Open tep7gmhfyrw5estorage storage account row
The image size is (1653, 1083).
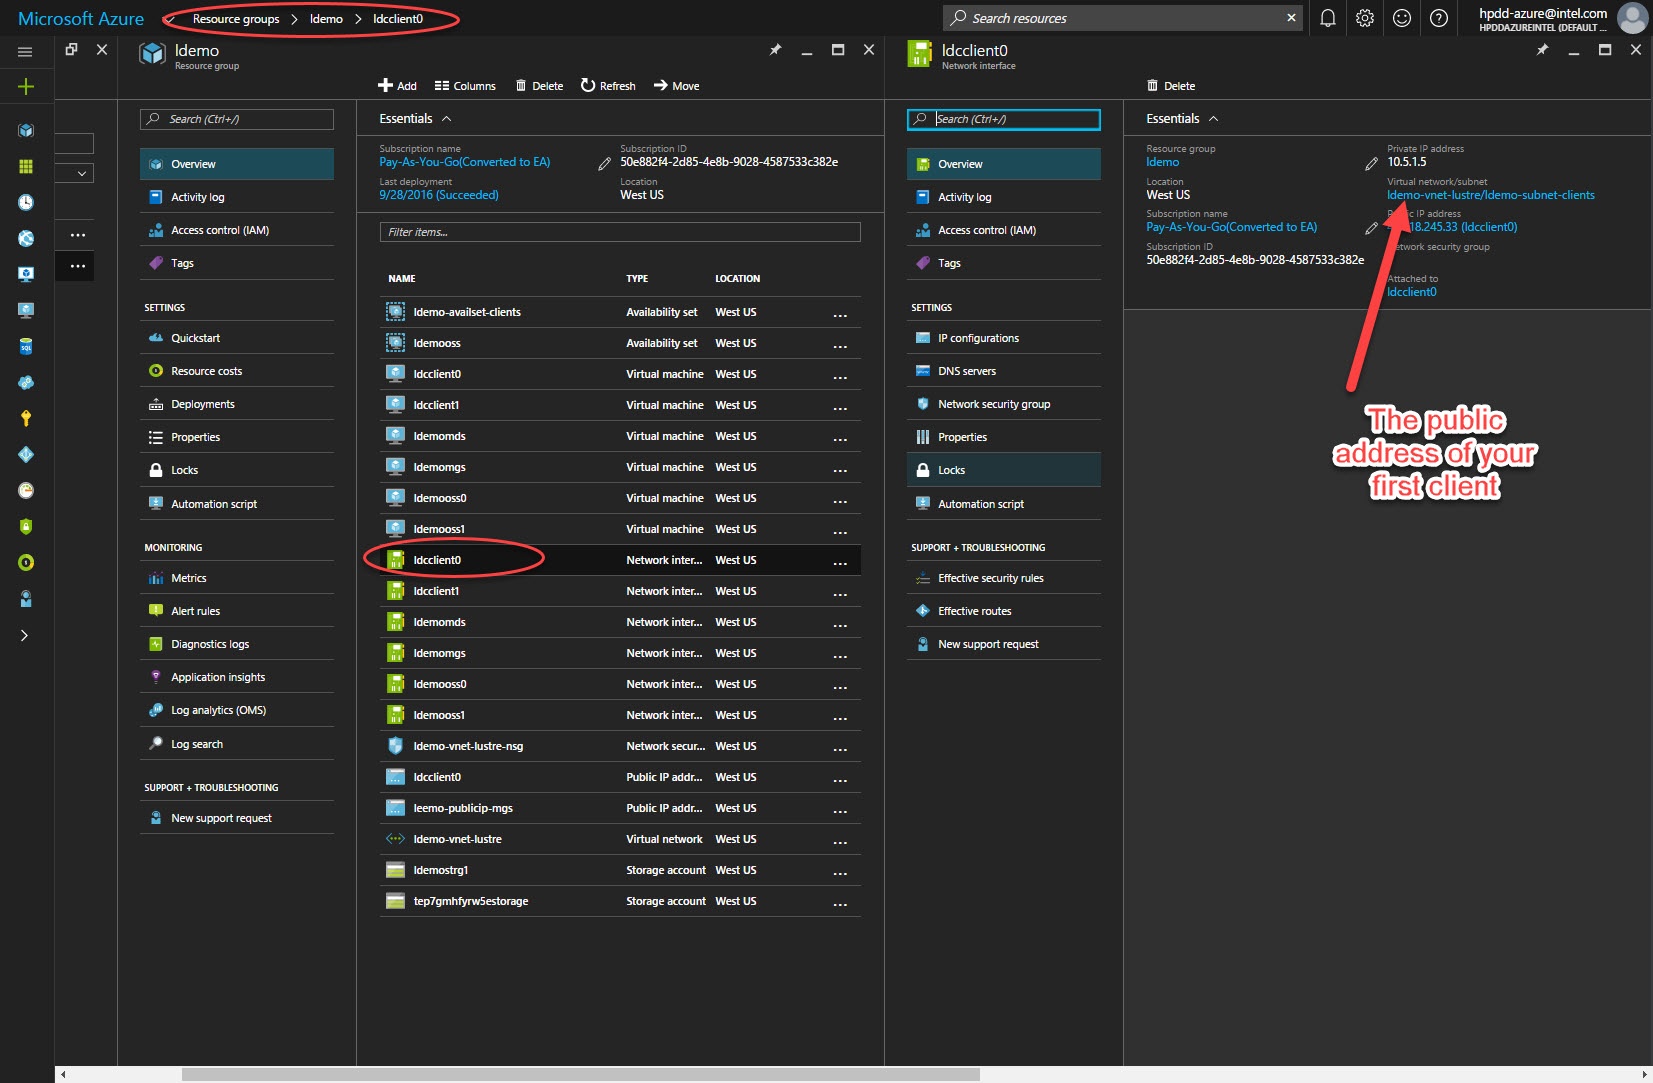pos(620,901)
